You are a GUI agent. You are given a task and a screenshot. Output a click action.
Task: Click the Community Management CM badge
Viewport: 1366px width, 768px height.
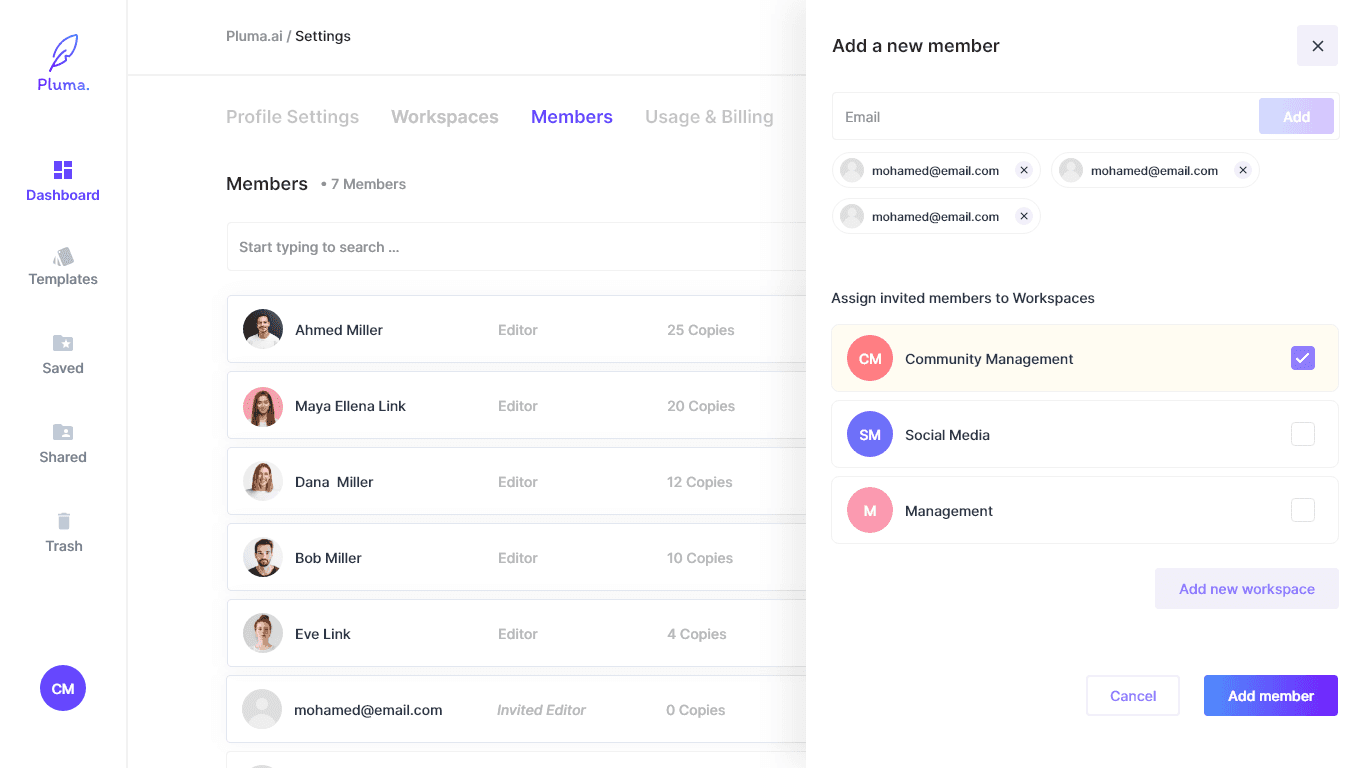tap(870, 358)
